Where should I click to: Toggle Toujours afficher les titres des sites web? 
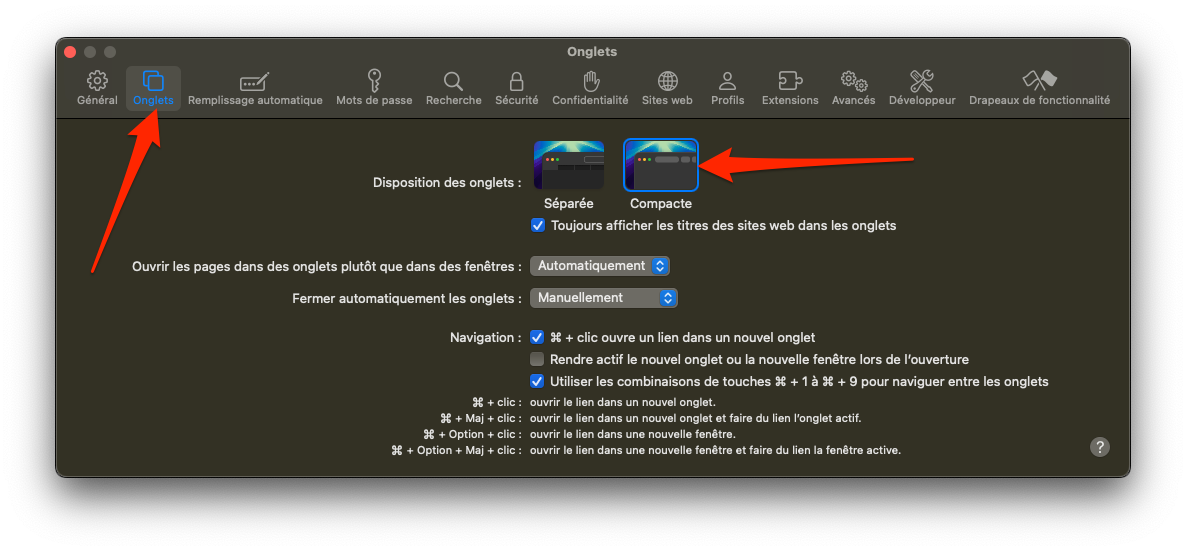538,226
